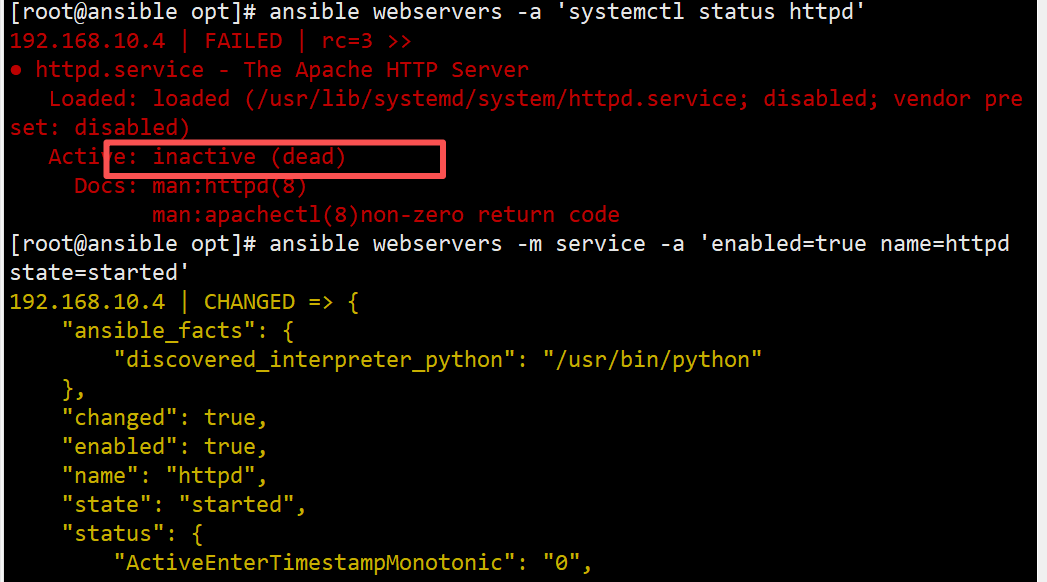Click the red "FAILED" result text

(243, 42)
